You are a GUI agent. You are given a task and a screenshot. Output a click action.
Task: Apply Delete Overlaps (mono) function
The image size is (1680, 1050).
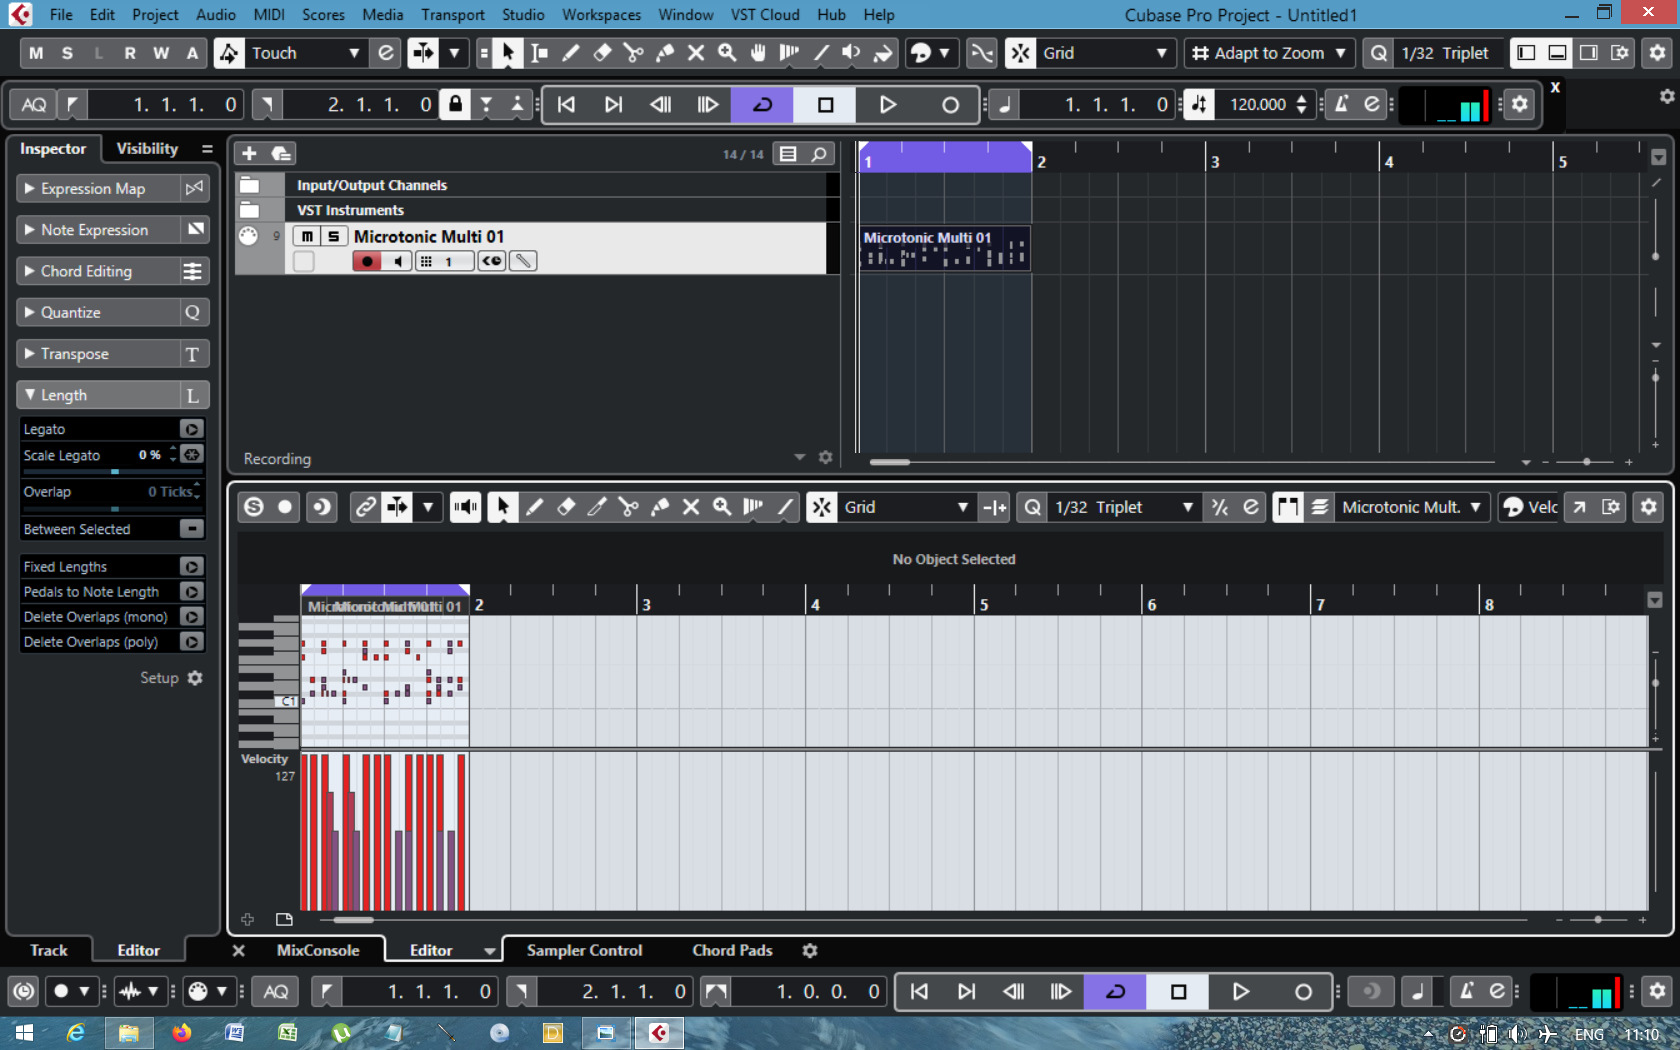coord(191,616)
